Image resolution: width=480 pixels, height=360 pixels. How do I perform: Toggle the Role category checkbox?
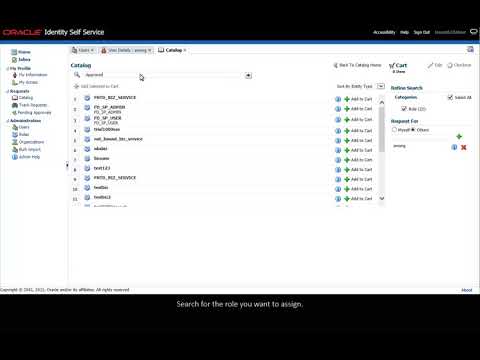click(x=404, y=109)
